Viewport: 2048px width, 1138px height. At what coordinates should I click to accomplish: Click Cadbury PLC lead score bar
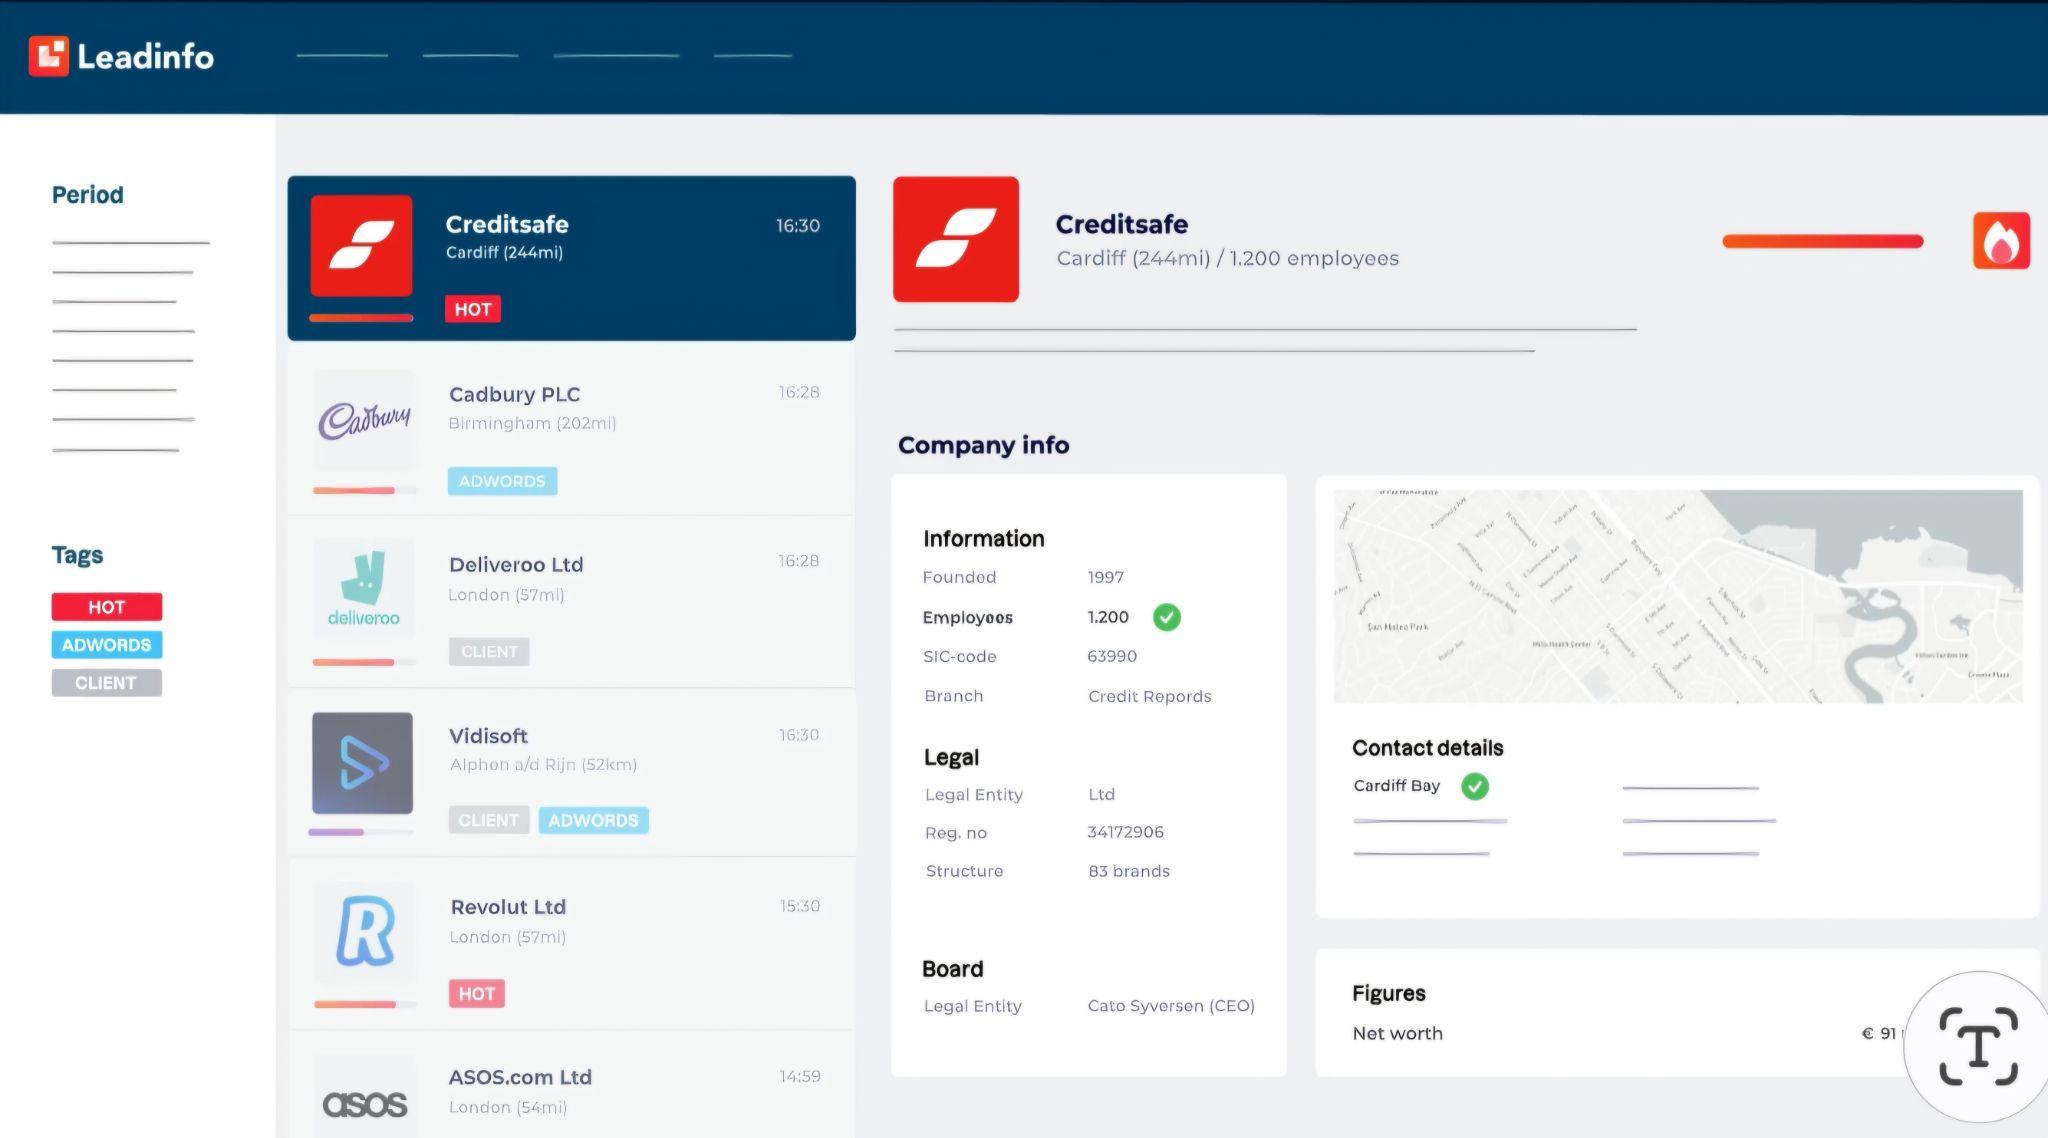pos(364,490)
